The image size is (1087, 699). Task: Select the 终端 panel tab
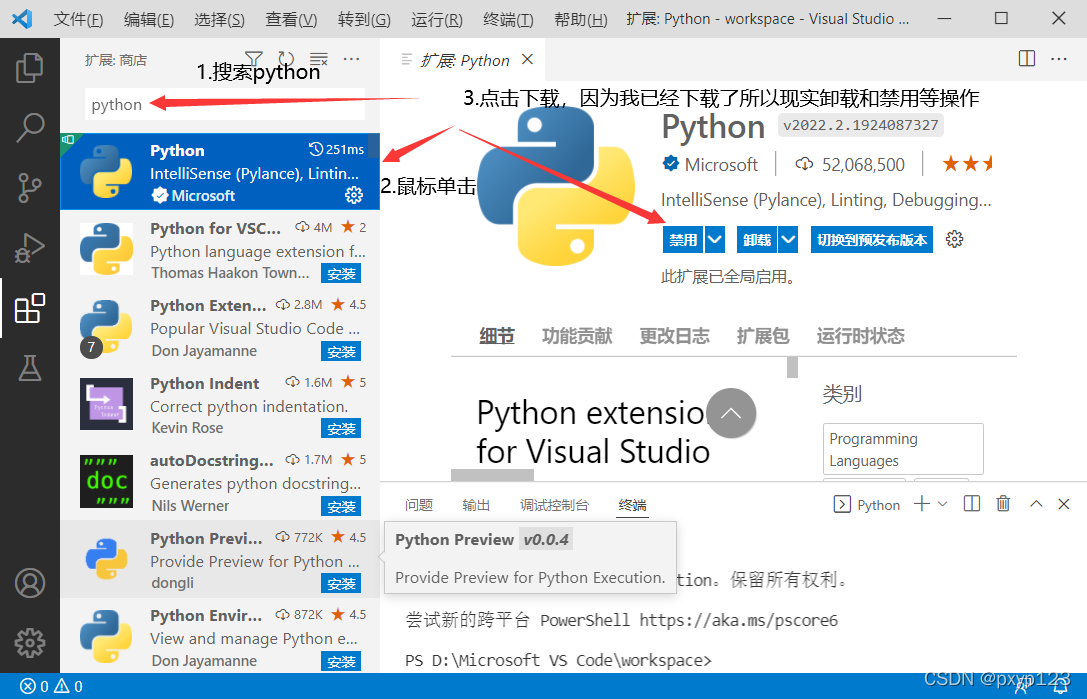632,505
